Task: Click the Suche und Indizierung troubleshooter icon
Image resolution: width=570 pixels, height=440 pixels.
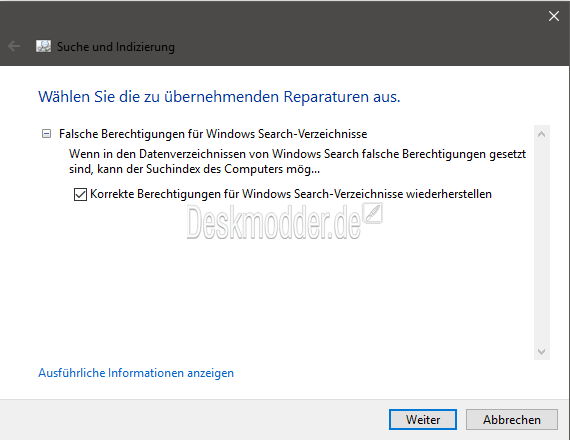Action: point(44,46)
